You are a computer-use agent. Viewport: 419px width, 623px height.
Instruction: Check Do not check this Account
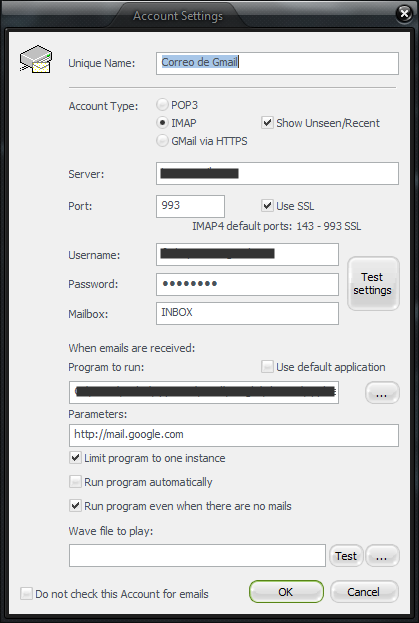tap(26, 594)
